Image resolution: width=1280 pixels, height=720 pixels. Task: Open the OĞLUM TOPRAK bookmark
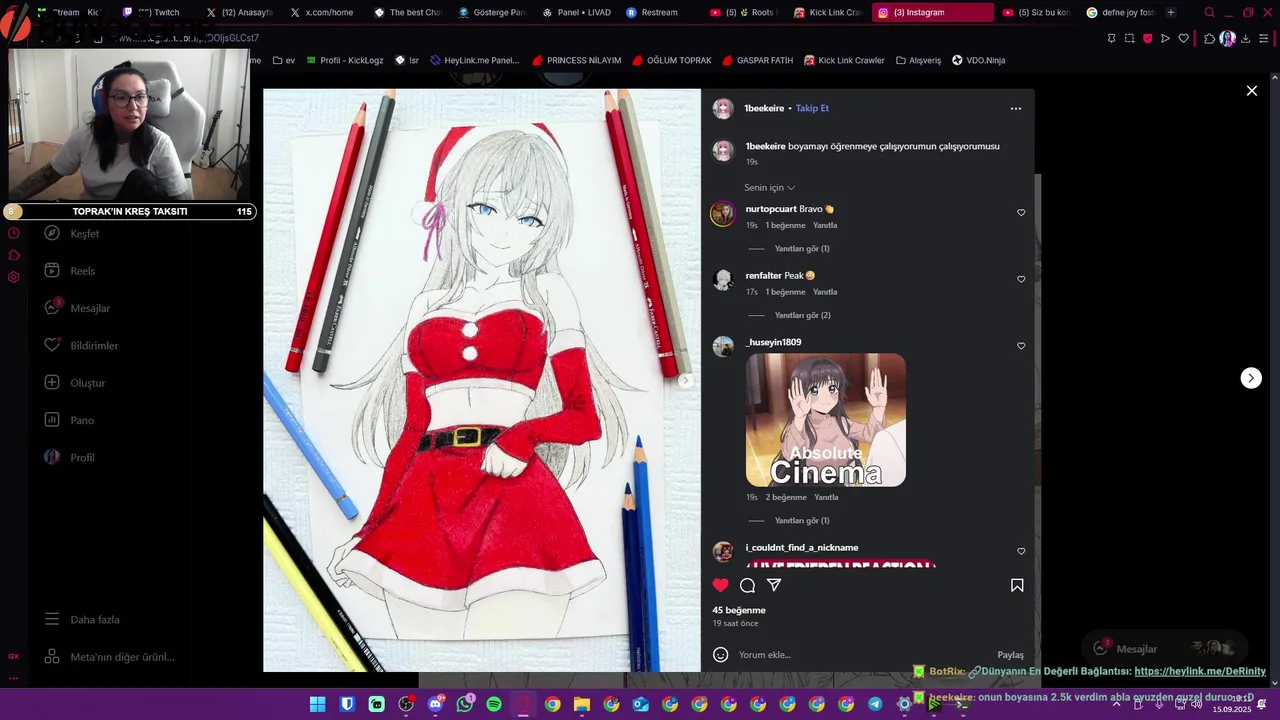click(x=672, y=60)
